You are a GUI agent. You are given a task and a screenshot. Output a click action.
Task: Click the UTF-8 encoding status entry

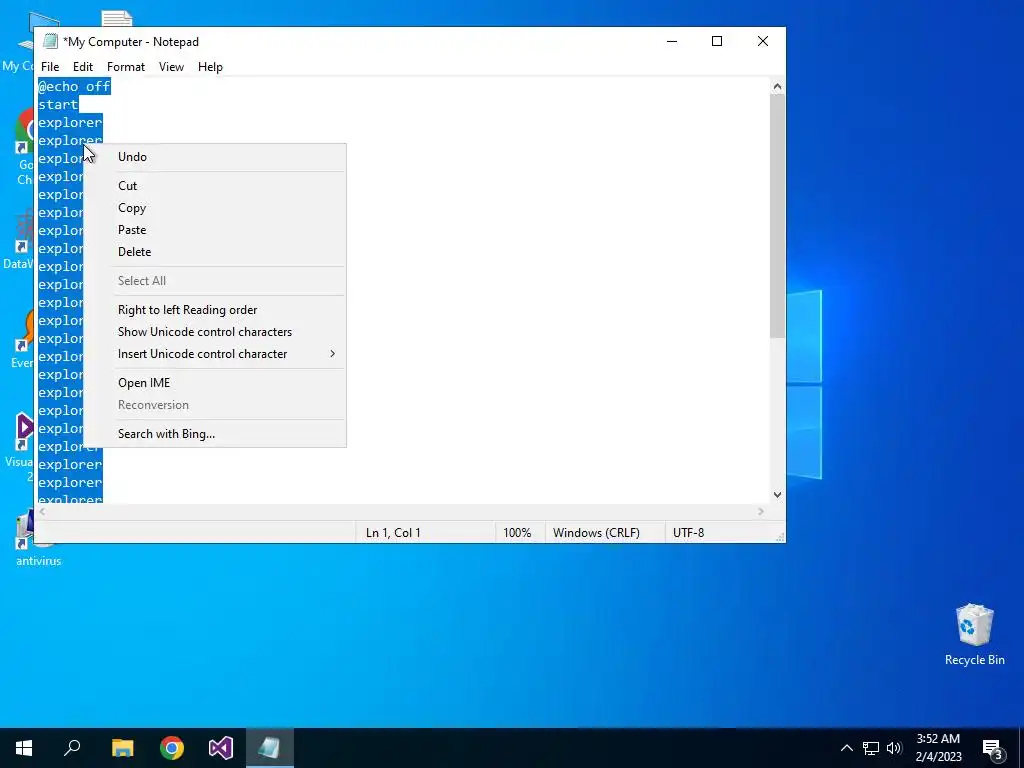point(688,533)
